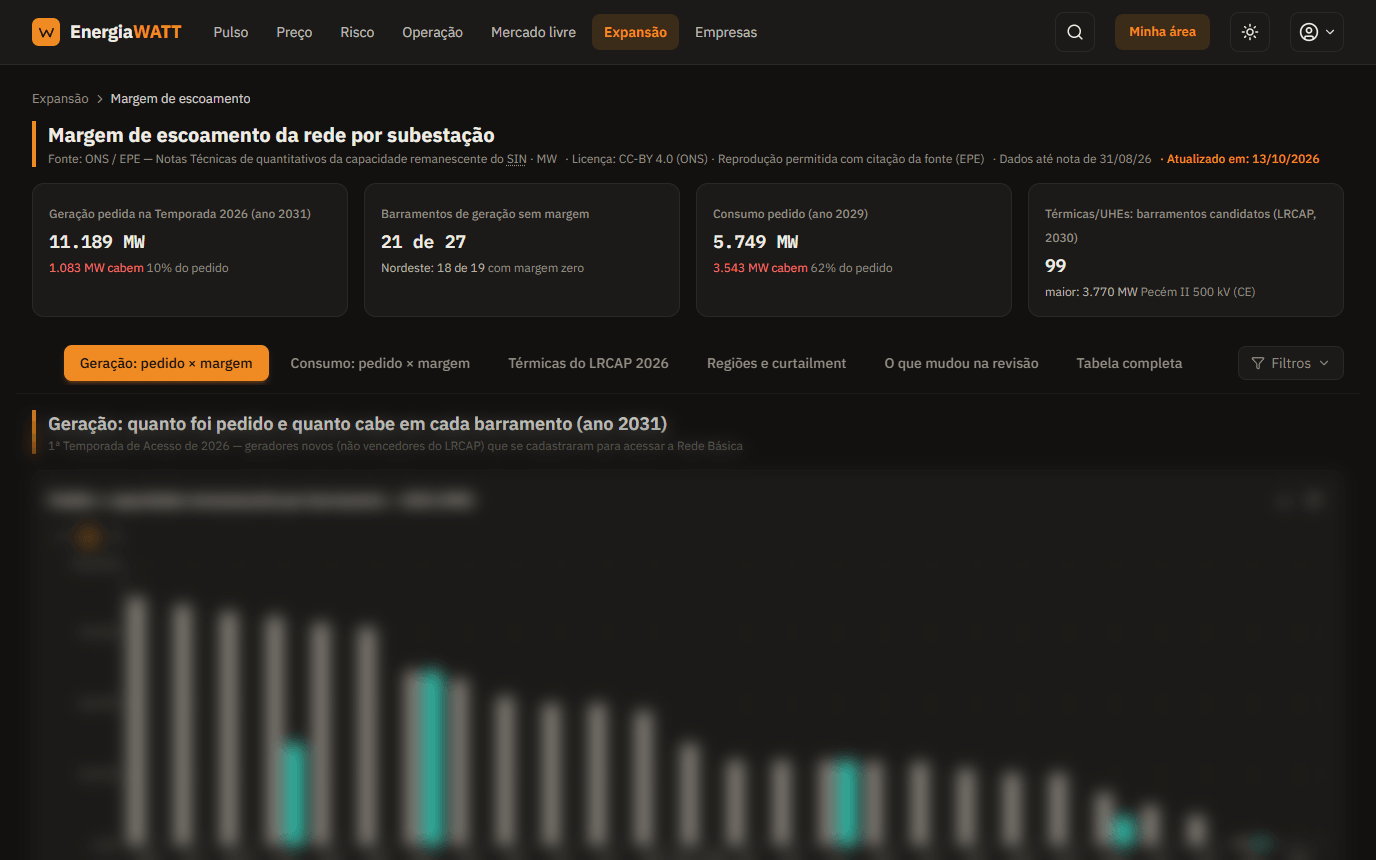The image size is (1376, 860).
Task: Navigate to Operação
Action: click(x=432, y=32)
